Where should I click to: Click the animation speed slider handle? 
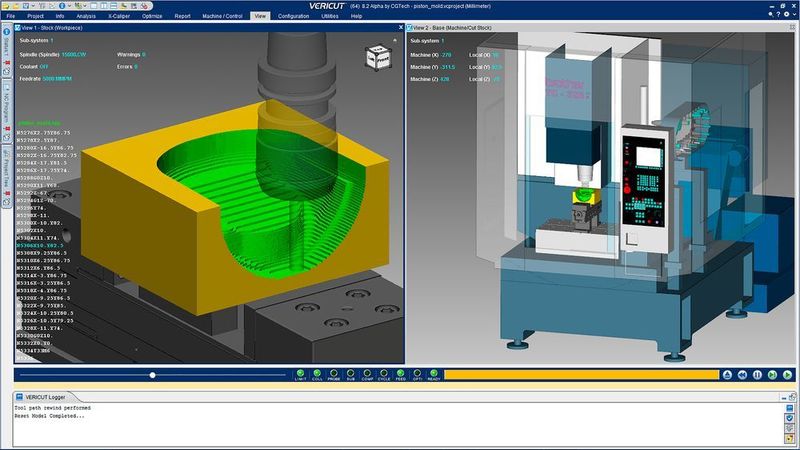coord(153,375)
